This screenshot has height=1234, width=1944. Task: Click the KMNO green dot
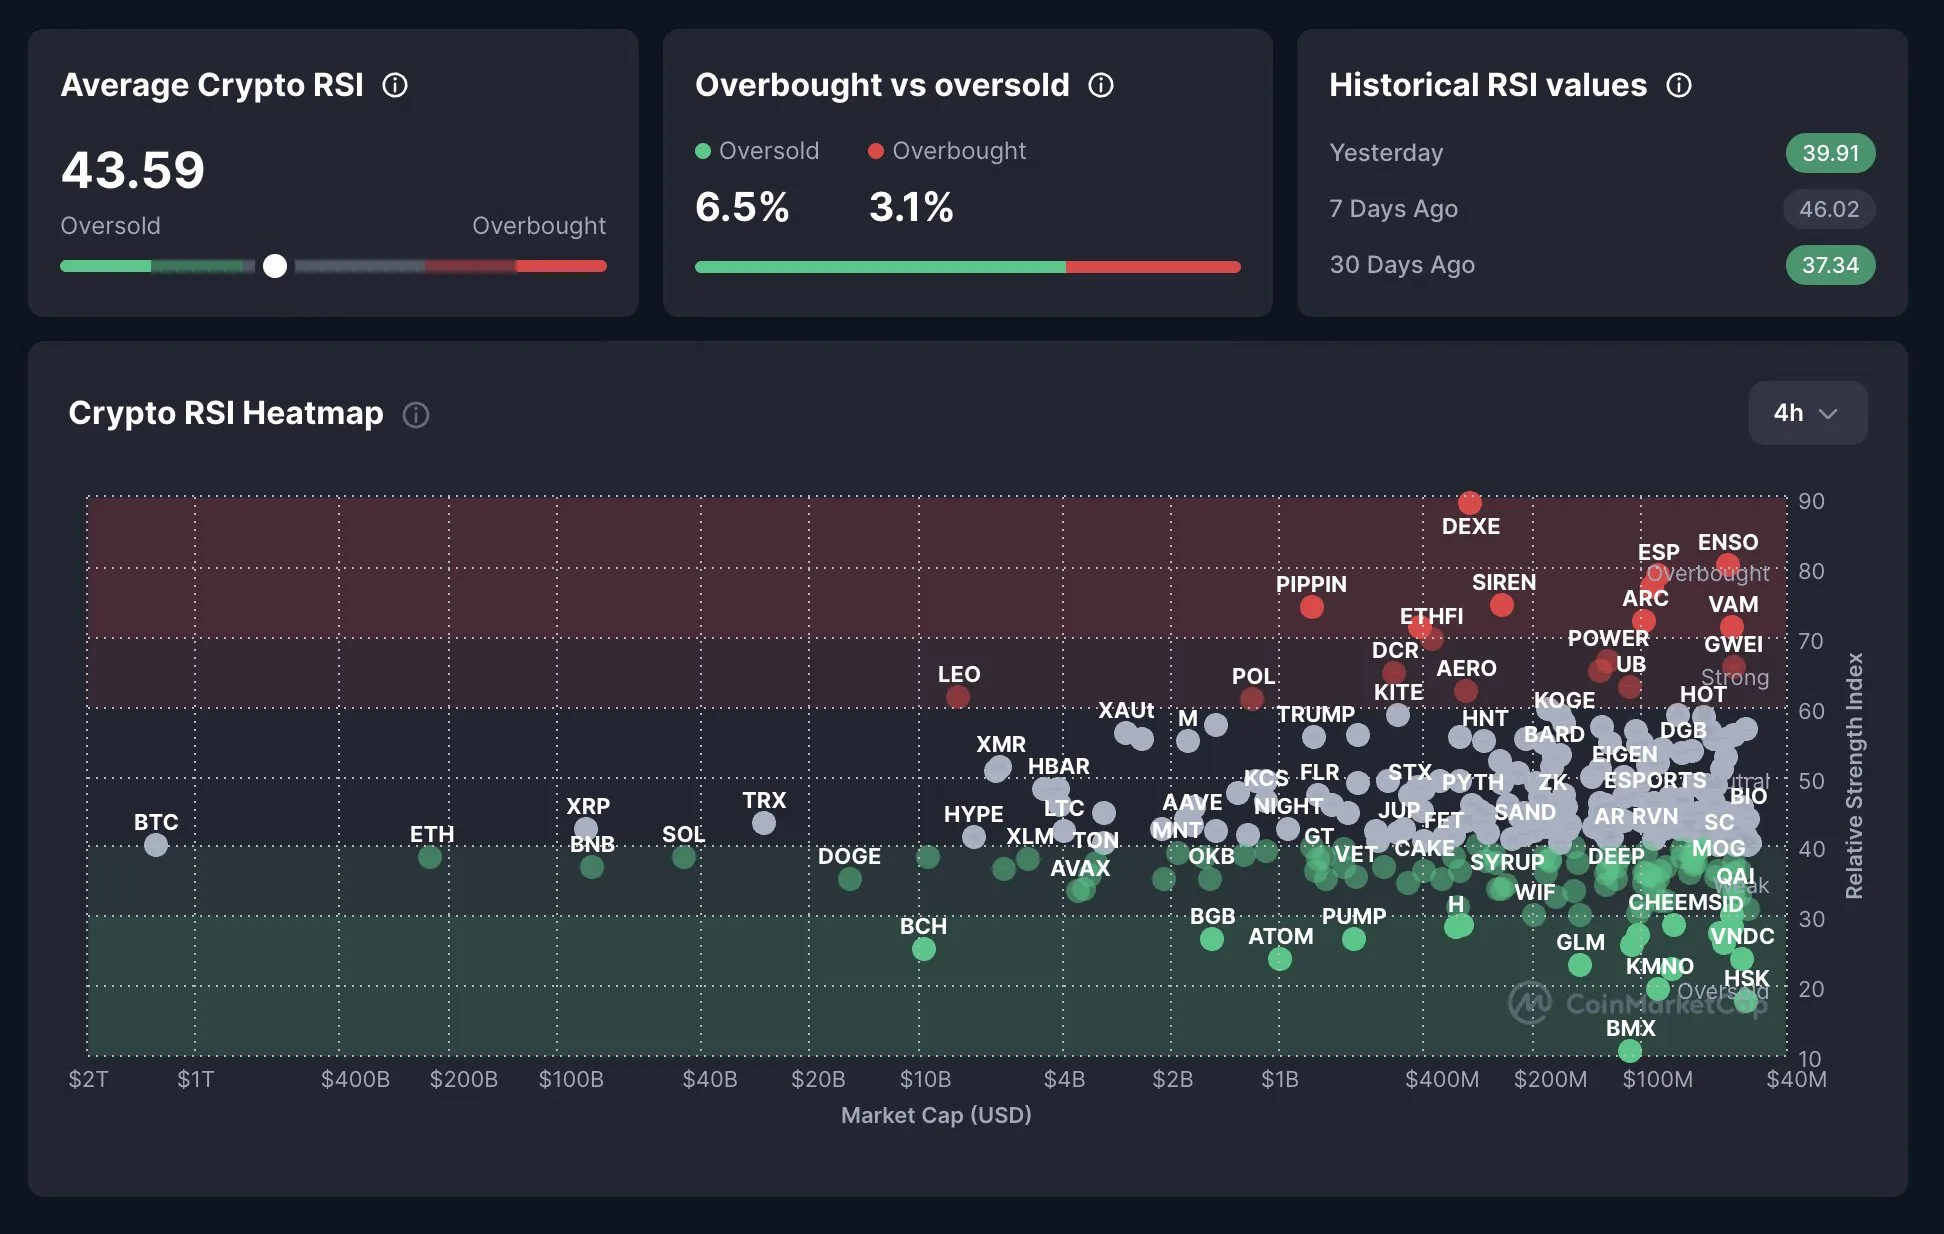point(1658,989)
